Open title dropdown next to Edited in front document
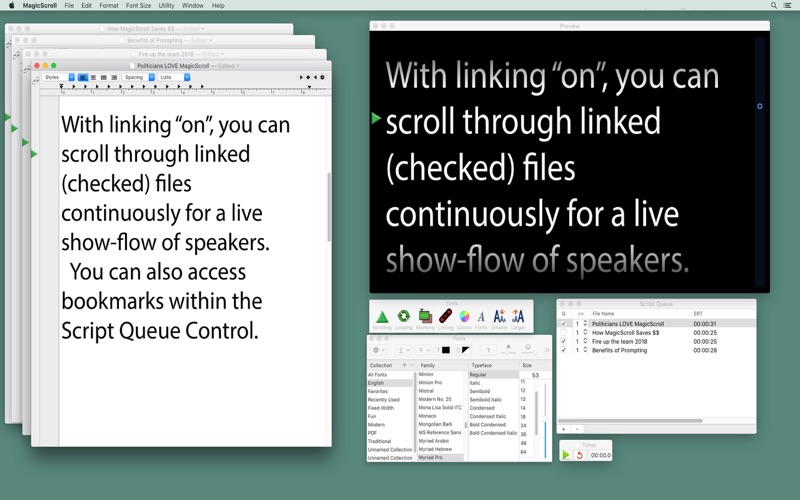 click(x=238, y=66)
